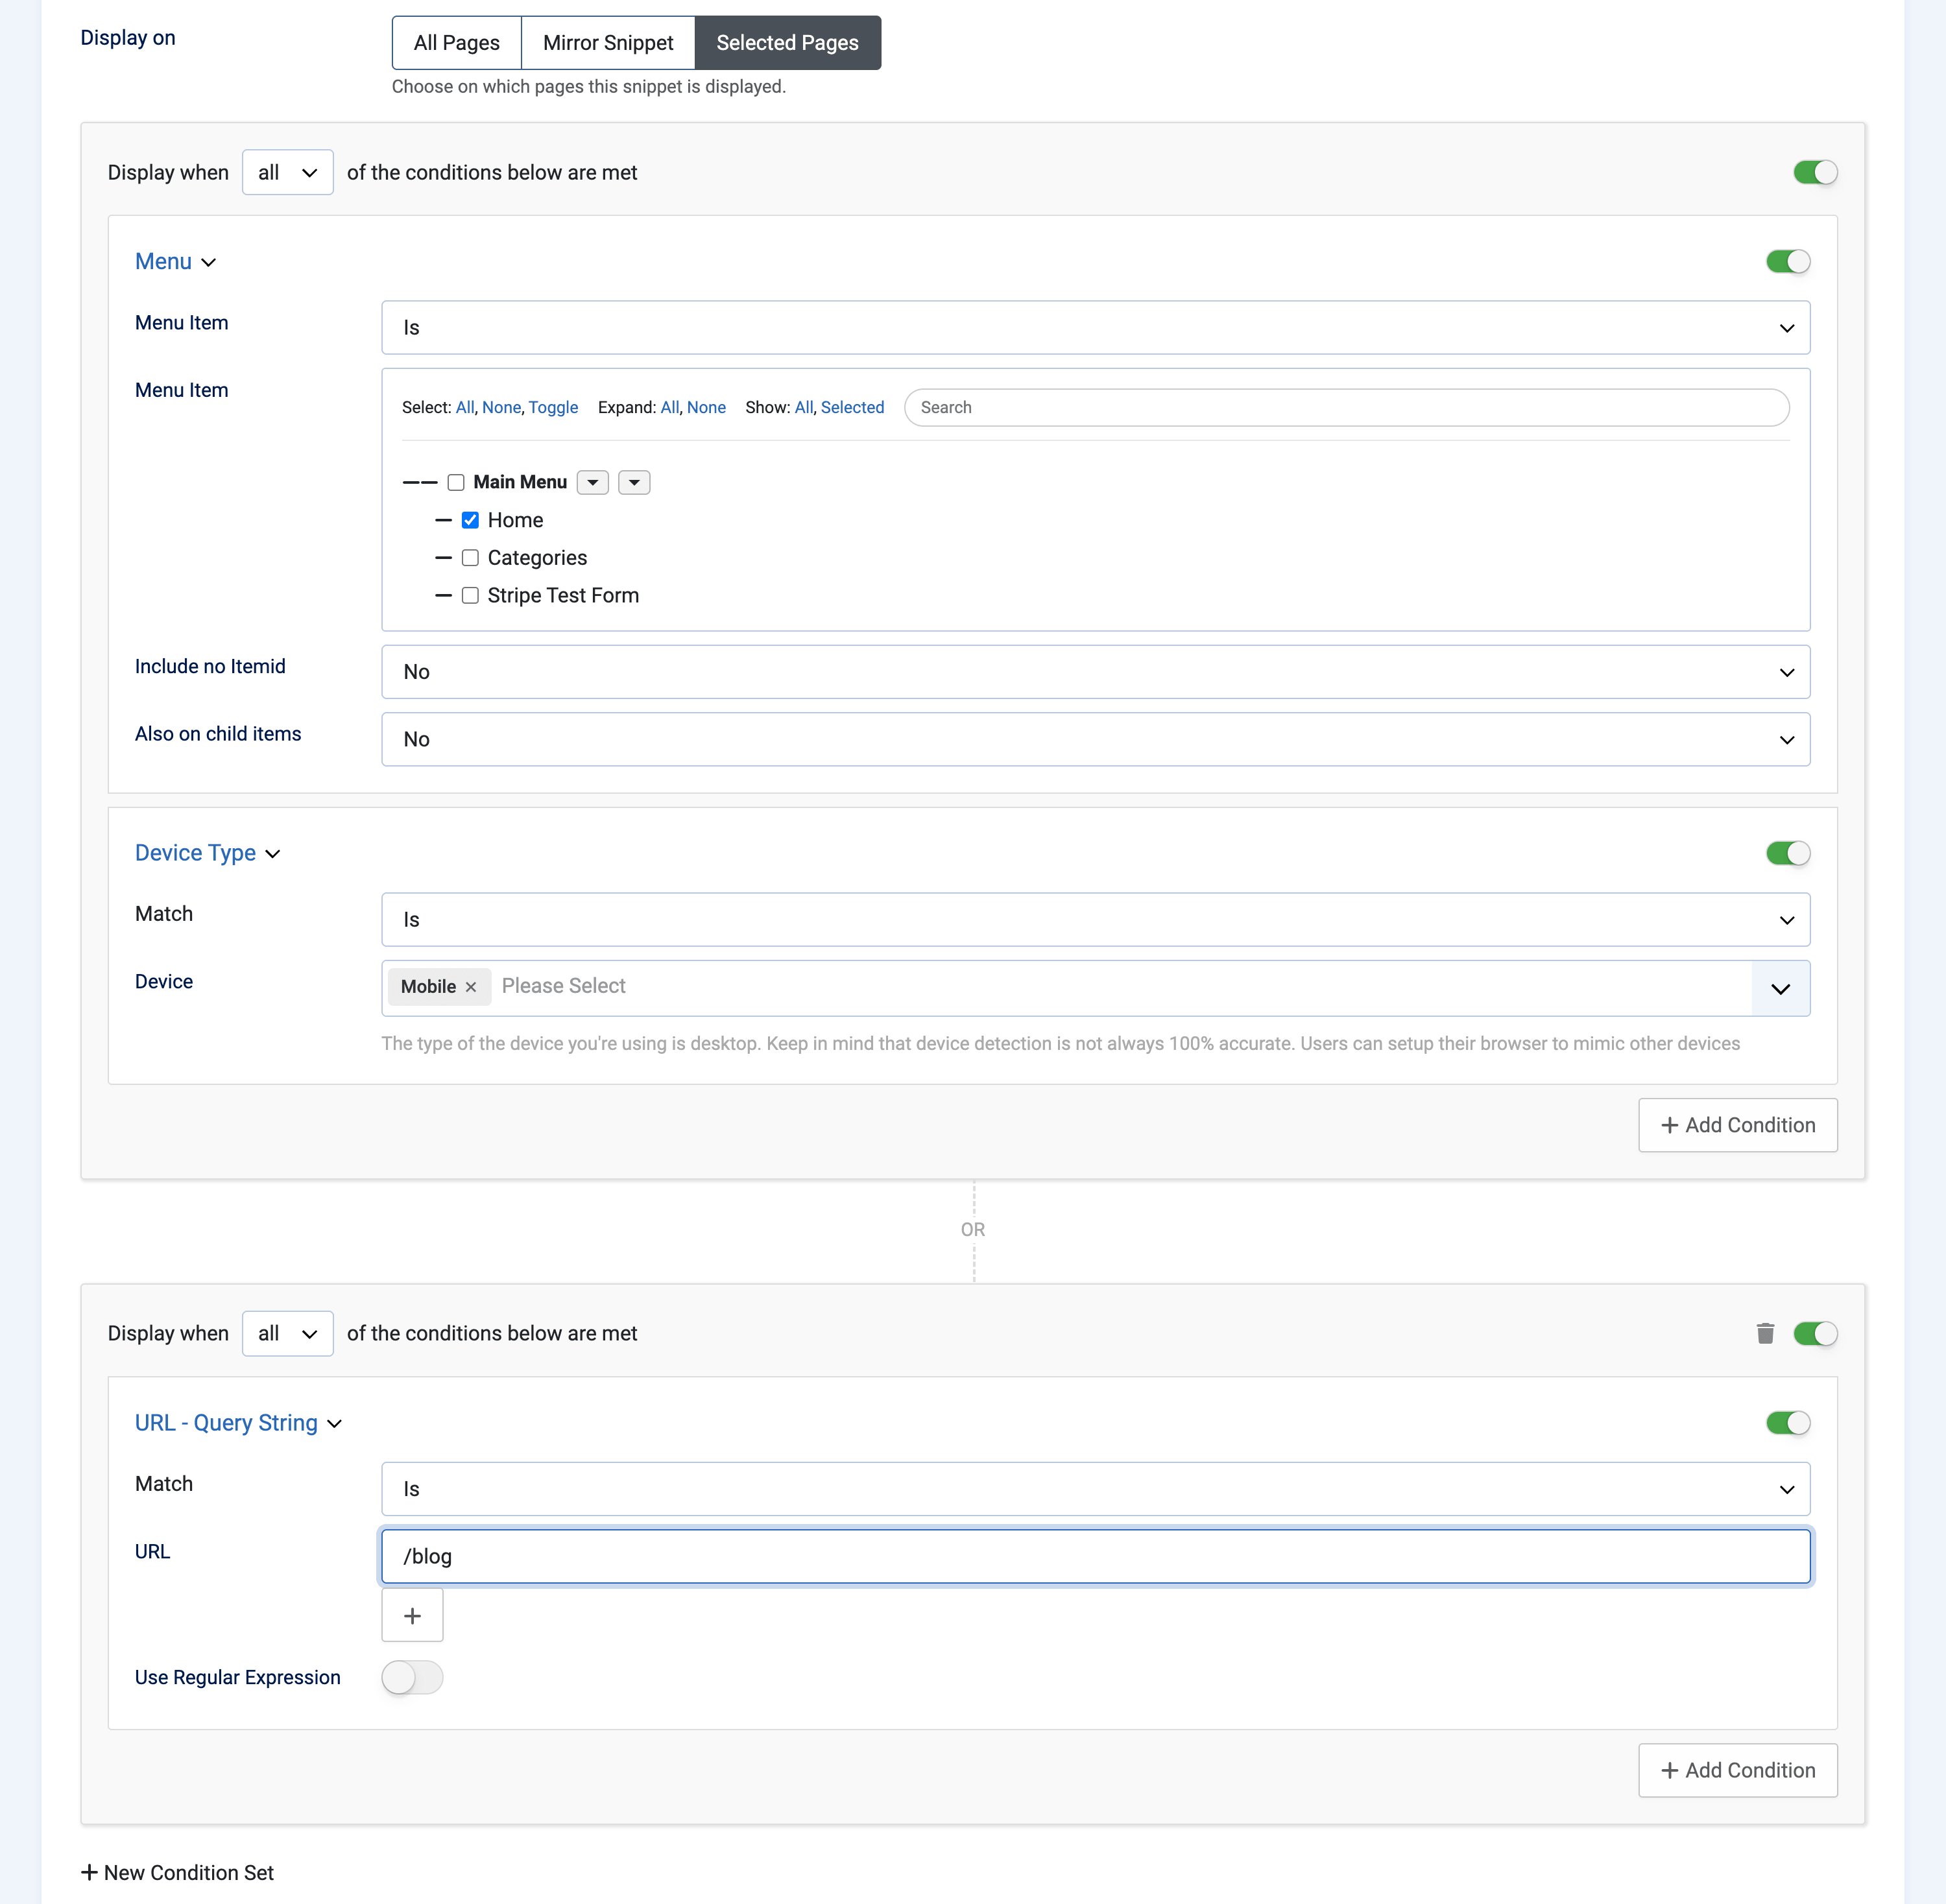Click the URL field containing /blog

click(1095, 1556)
